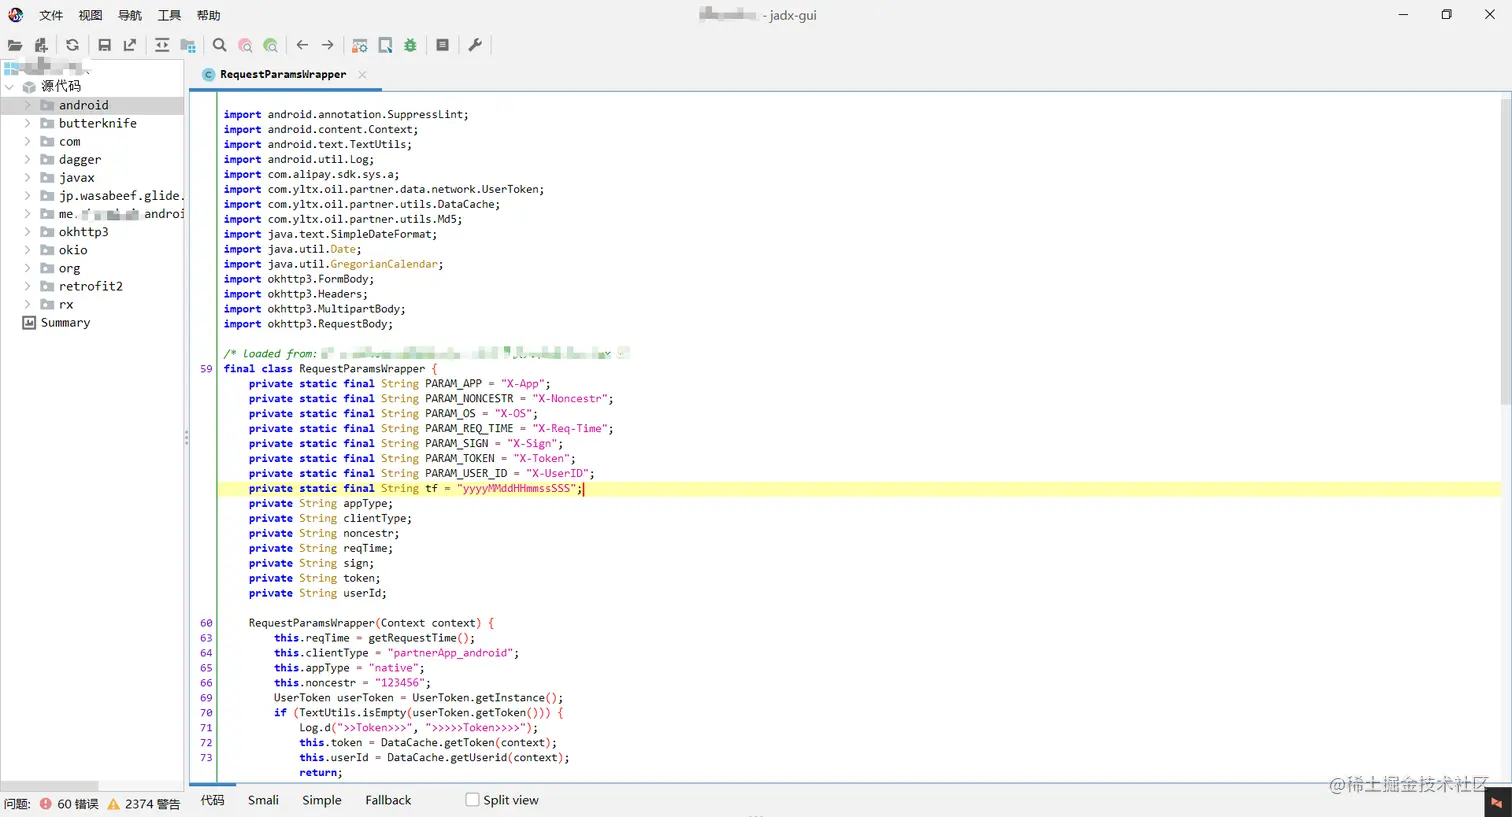The height and width of the screenshot is (817, 1512).
Task: Open text search with magnifier icon
Action: (220, 45)
